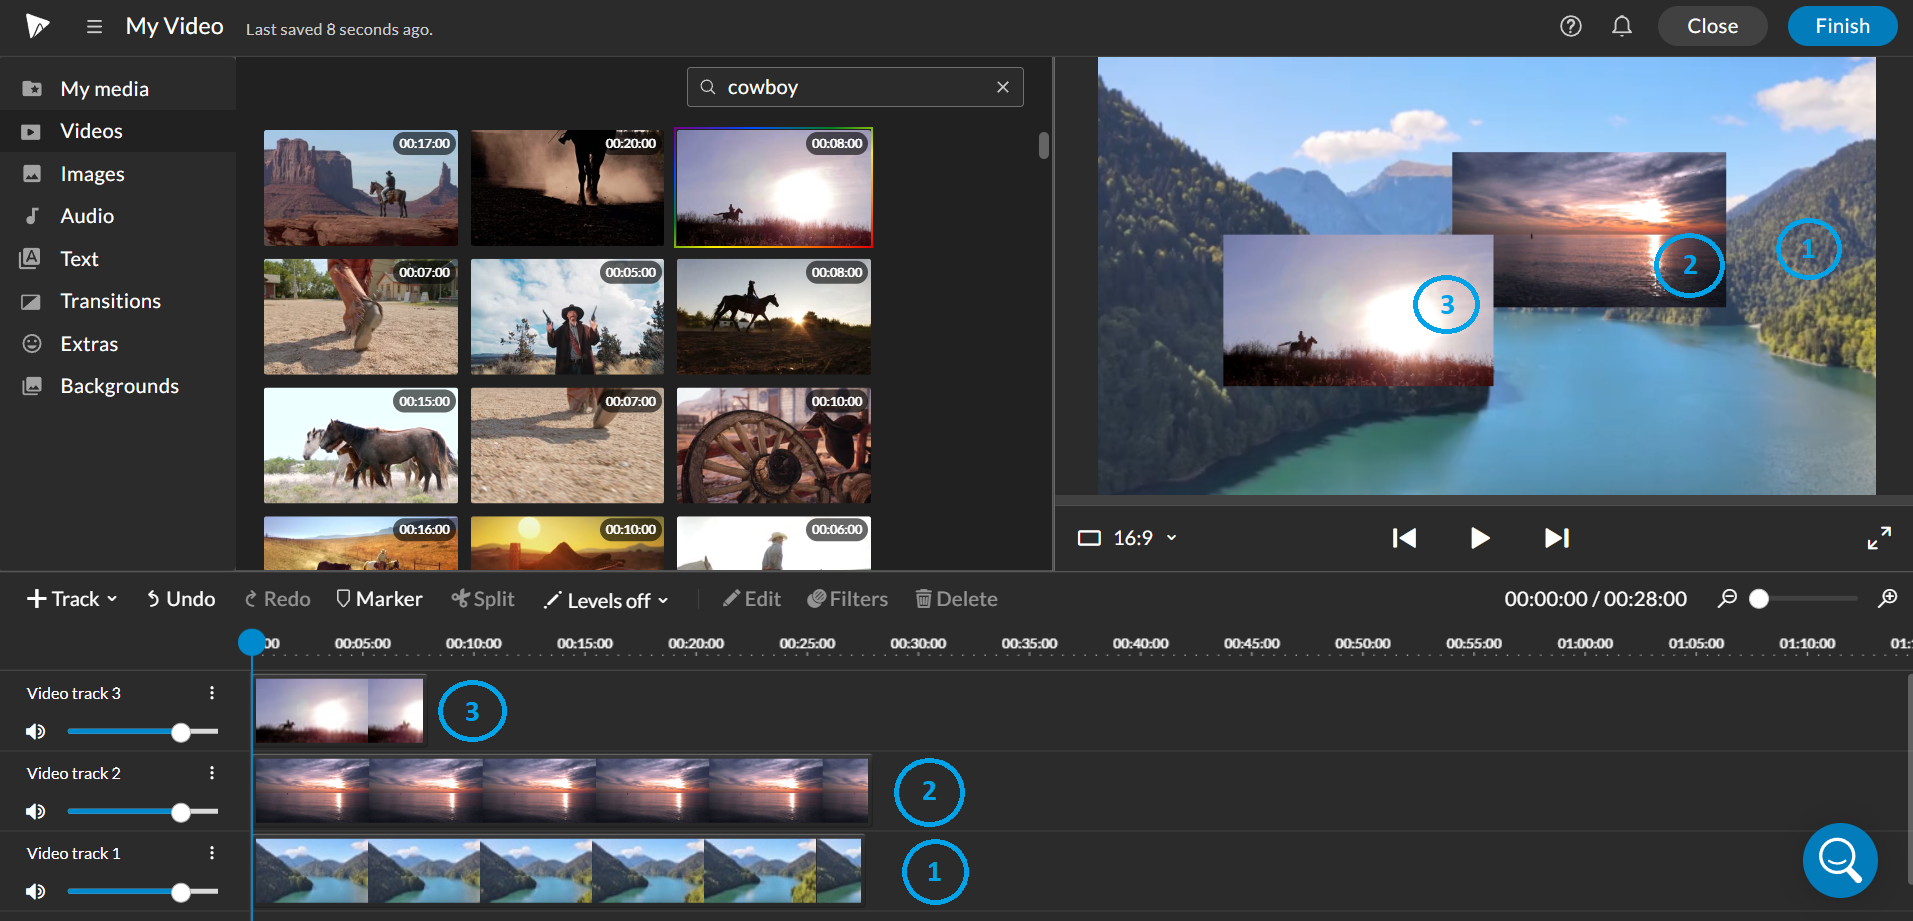Select the Split tool in the timeline toolbar
Viewport: 1913px width, 921px height.
point(483,598)
